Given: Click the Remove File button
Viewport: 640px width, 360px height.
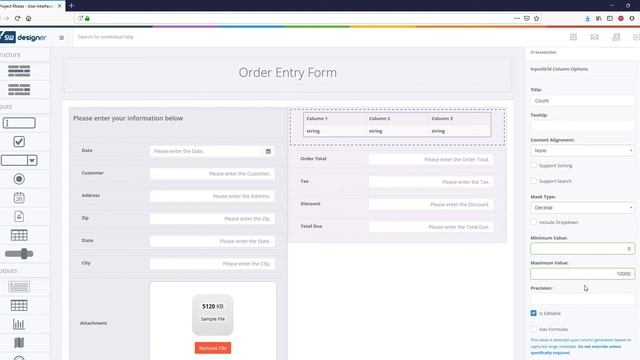Looking at the screenshot, I should point(213,348).
